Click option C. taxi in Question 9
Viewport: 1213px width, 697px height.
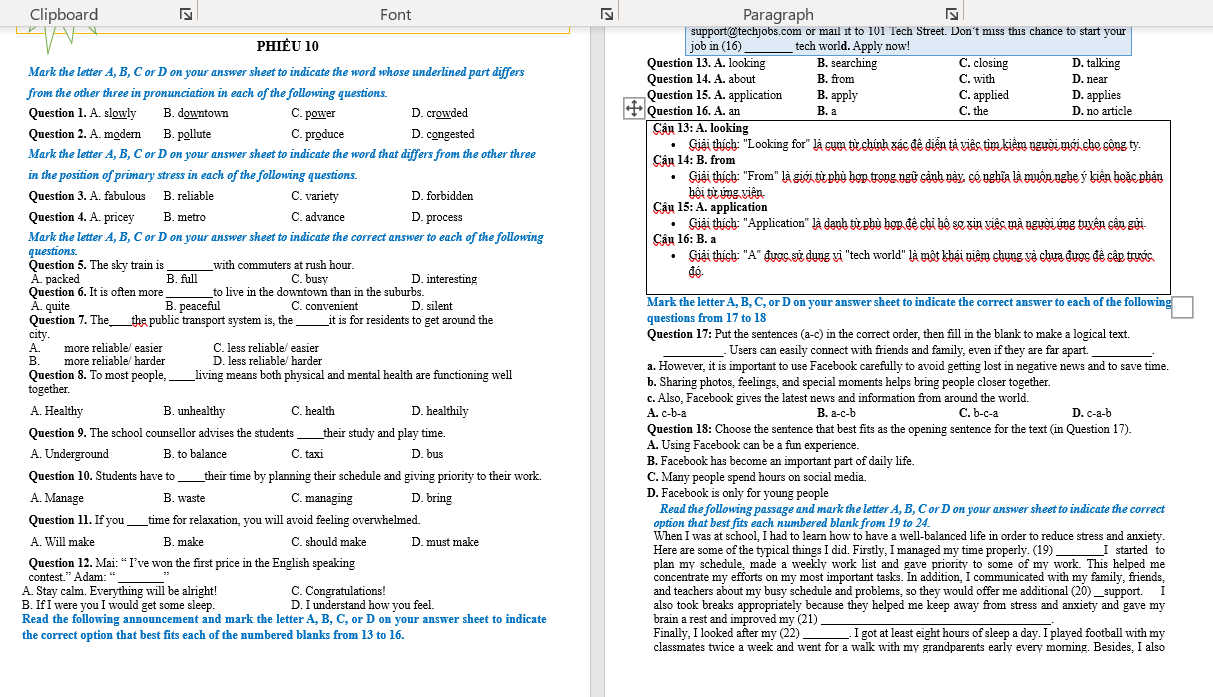(307, 454)
